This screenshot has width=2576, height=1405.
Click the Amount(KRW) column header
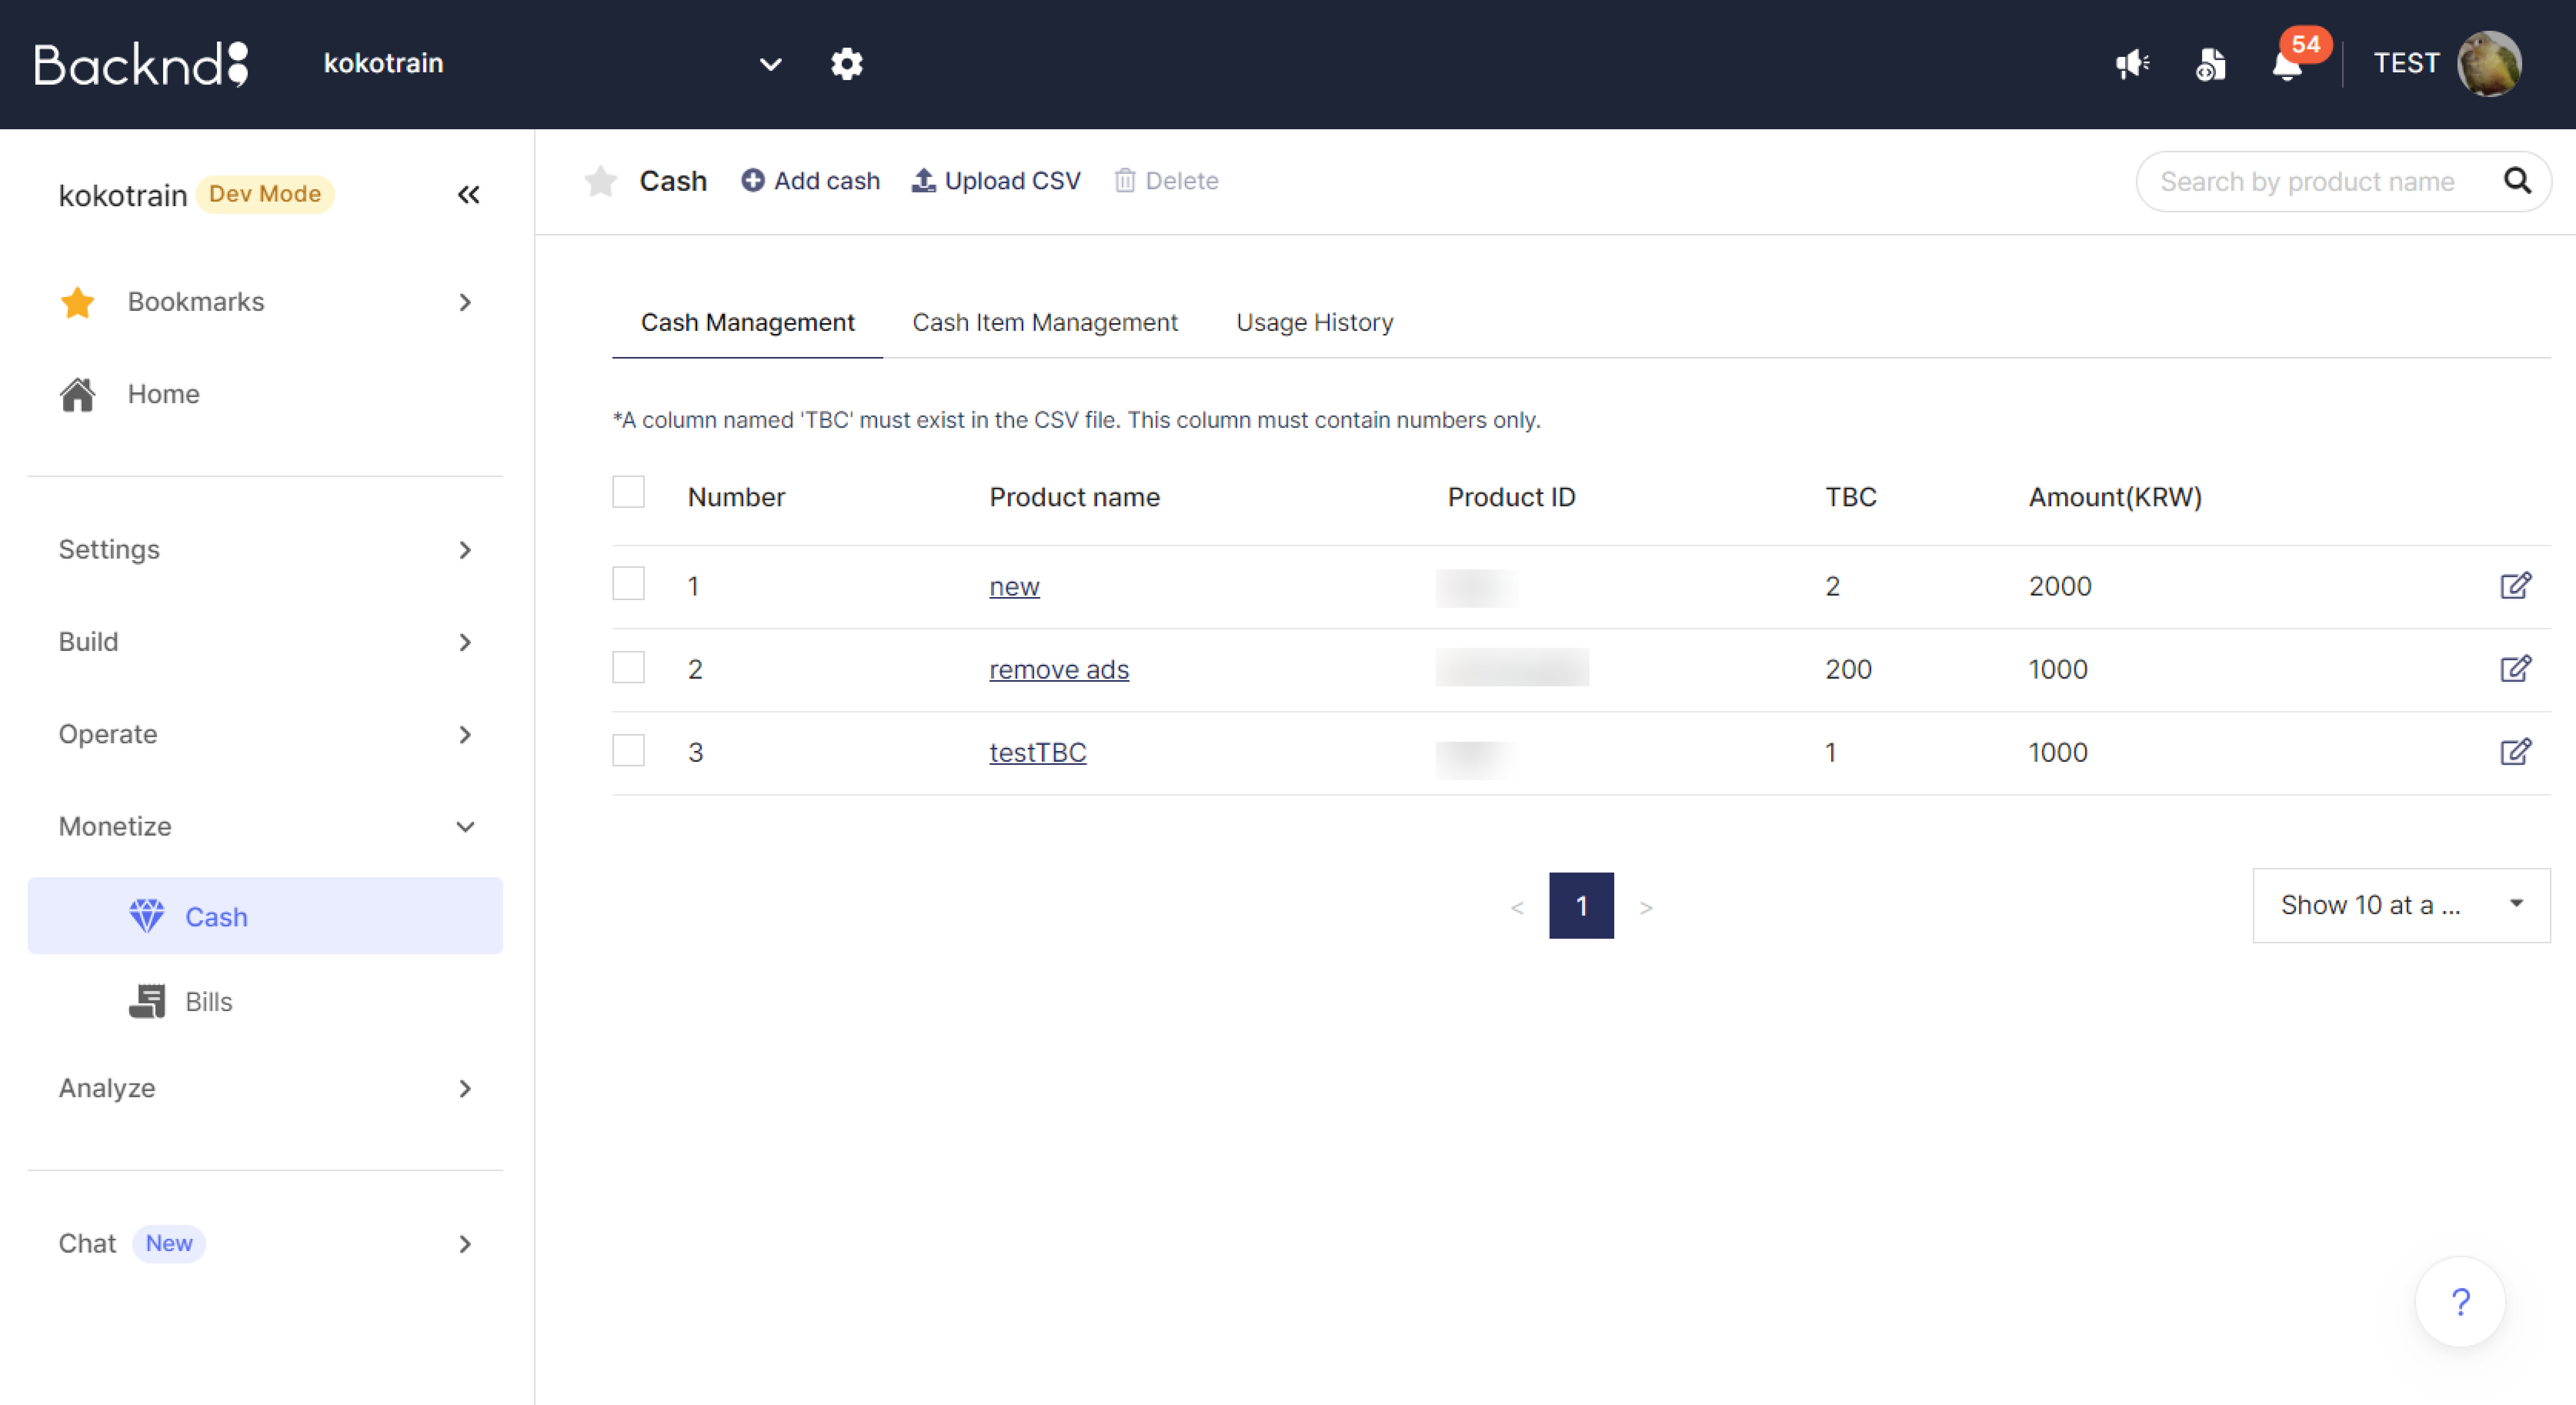[x=2115, y=497]
